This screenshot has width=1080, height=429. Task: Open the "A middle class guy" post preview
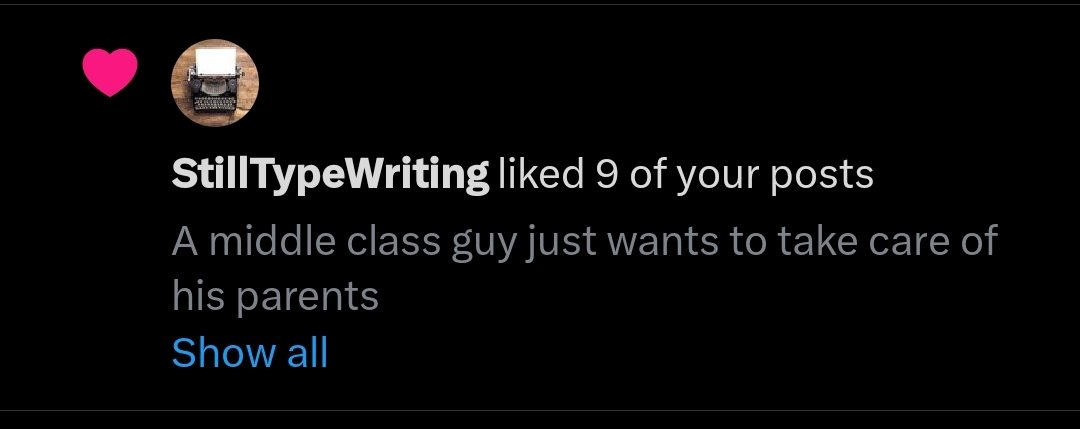(x=584, y=269)
